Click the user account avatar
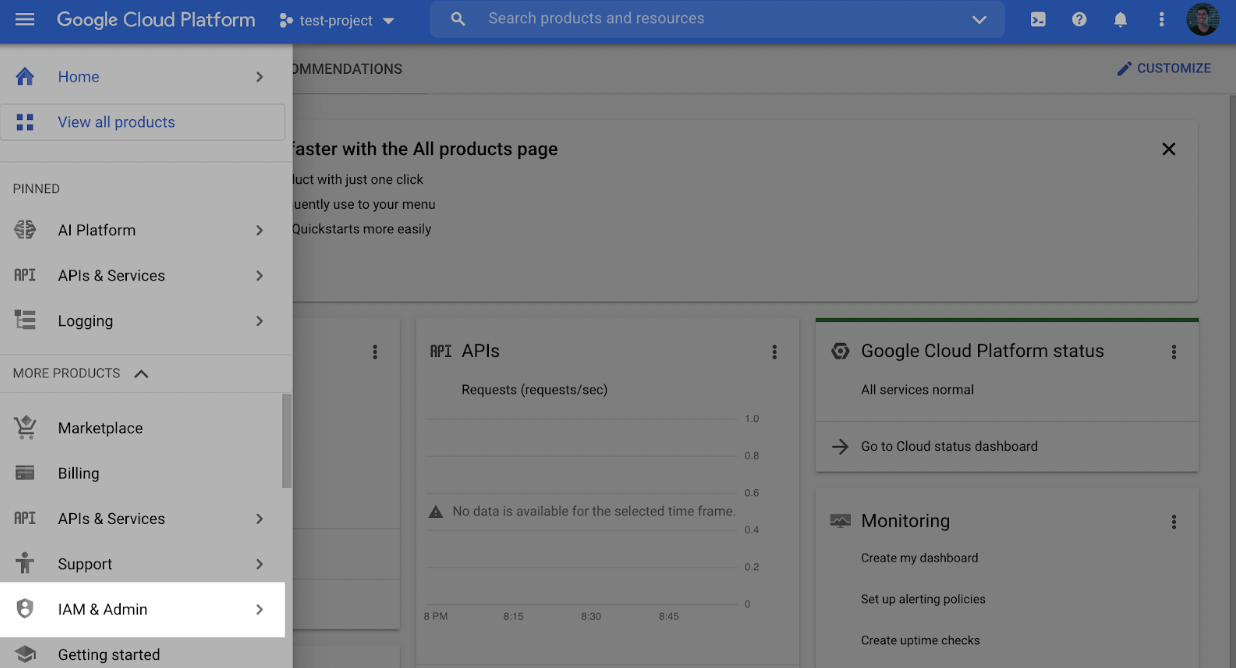 pyautogui.click(x=1203, y=19)
